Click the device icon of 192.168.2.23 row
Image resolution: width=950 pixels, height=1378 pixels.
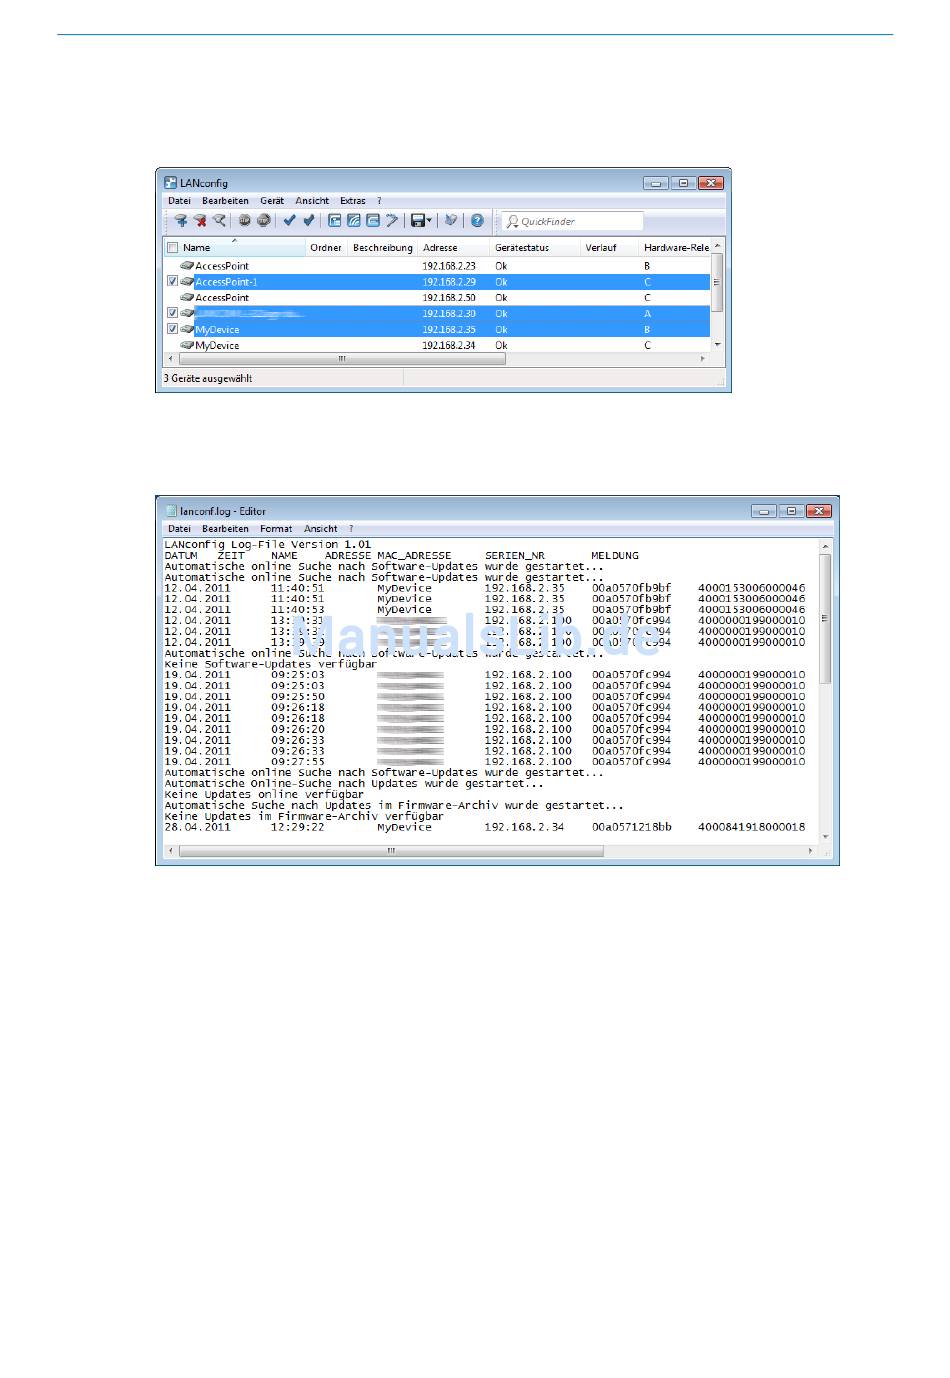[187, 266]
